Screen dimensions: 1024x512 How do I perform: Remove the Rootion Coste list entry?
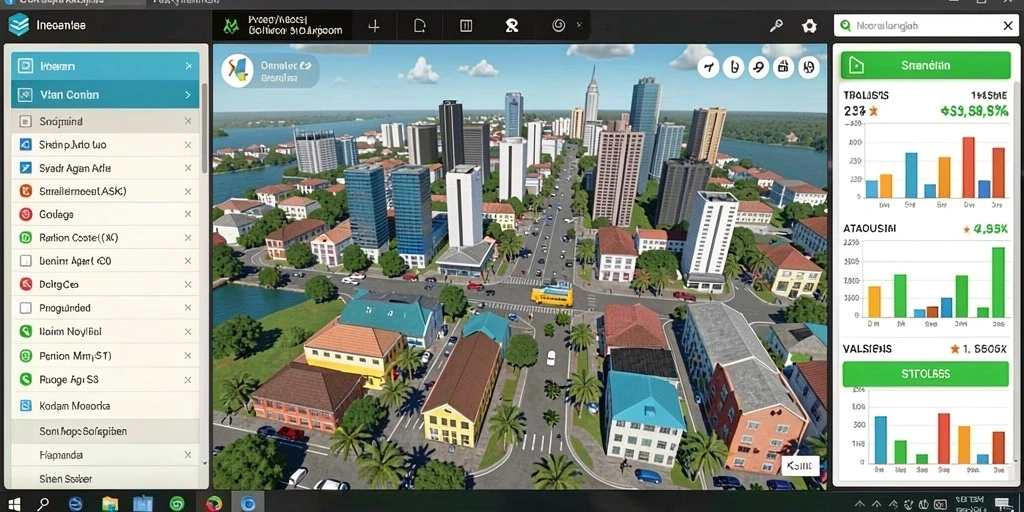pos(188,238)
